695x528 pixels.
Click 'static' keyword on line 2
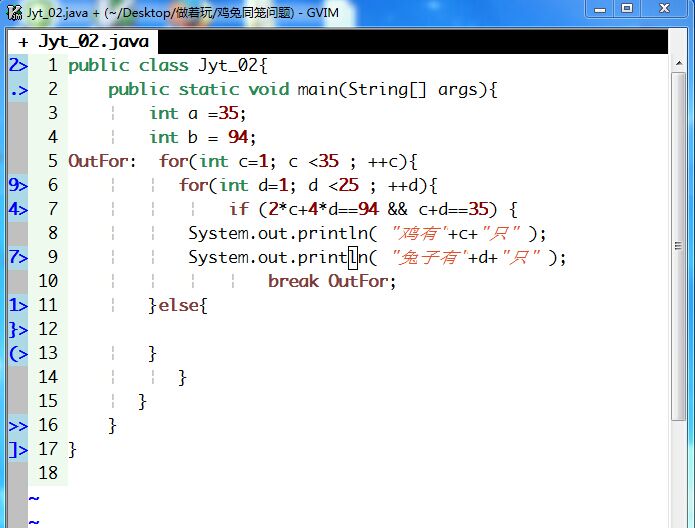pos(209,90)
